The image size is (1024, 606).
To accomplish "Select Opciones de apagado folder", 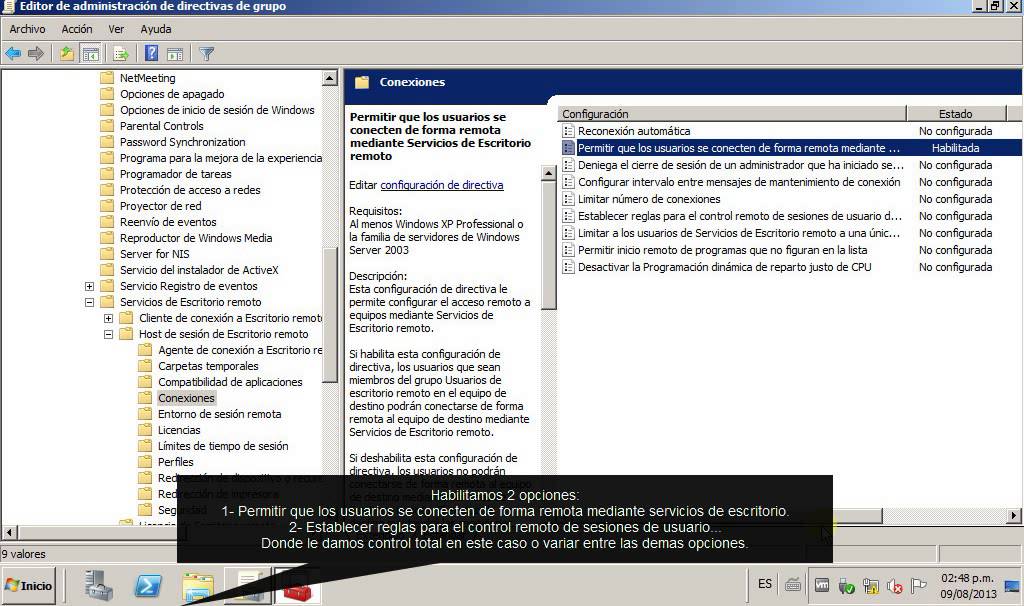I will (x=172, y=94).
